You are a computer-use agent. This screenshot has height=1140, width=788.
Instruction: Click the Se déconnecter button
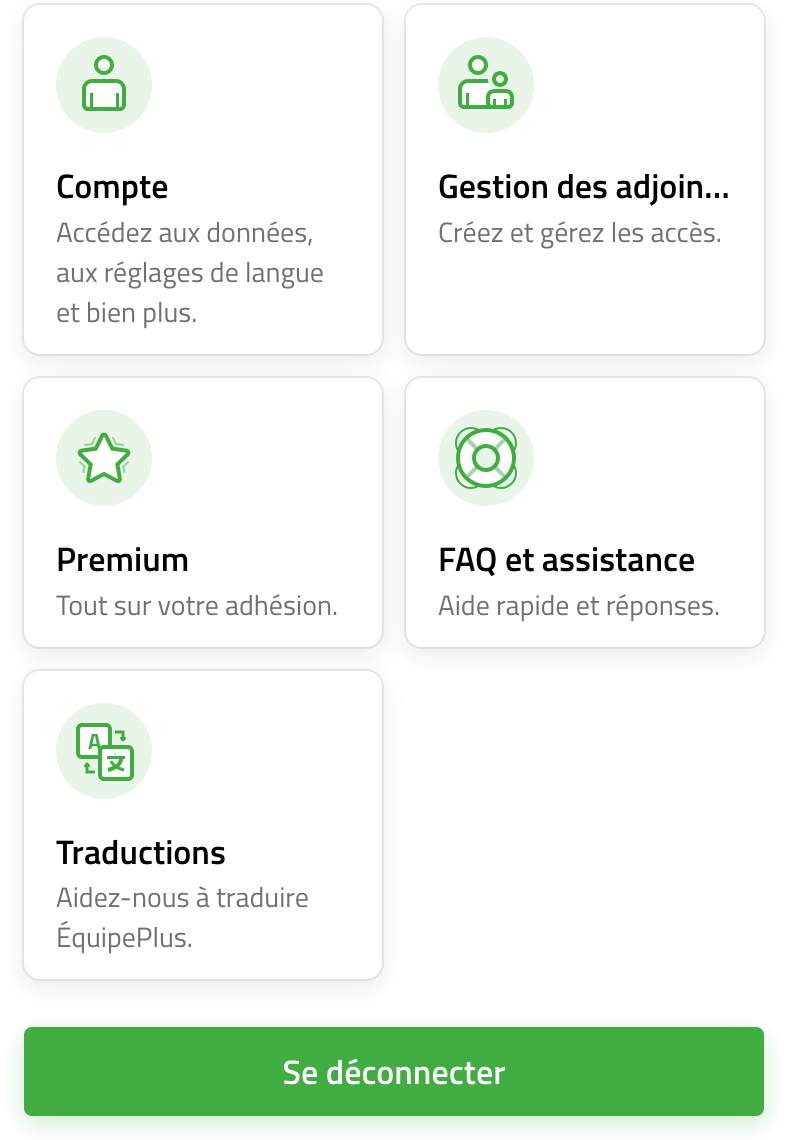(x=394, y=1072)
